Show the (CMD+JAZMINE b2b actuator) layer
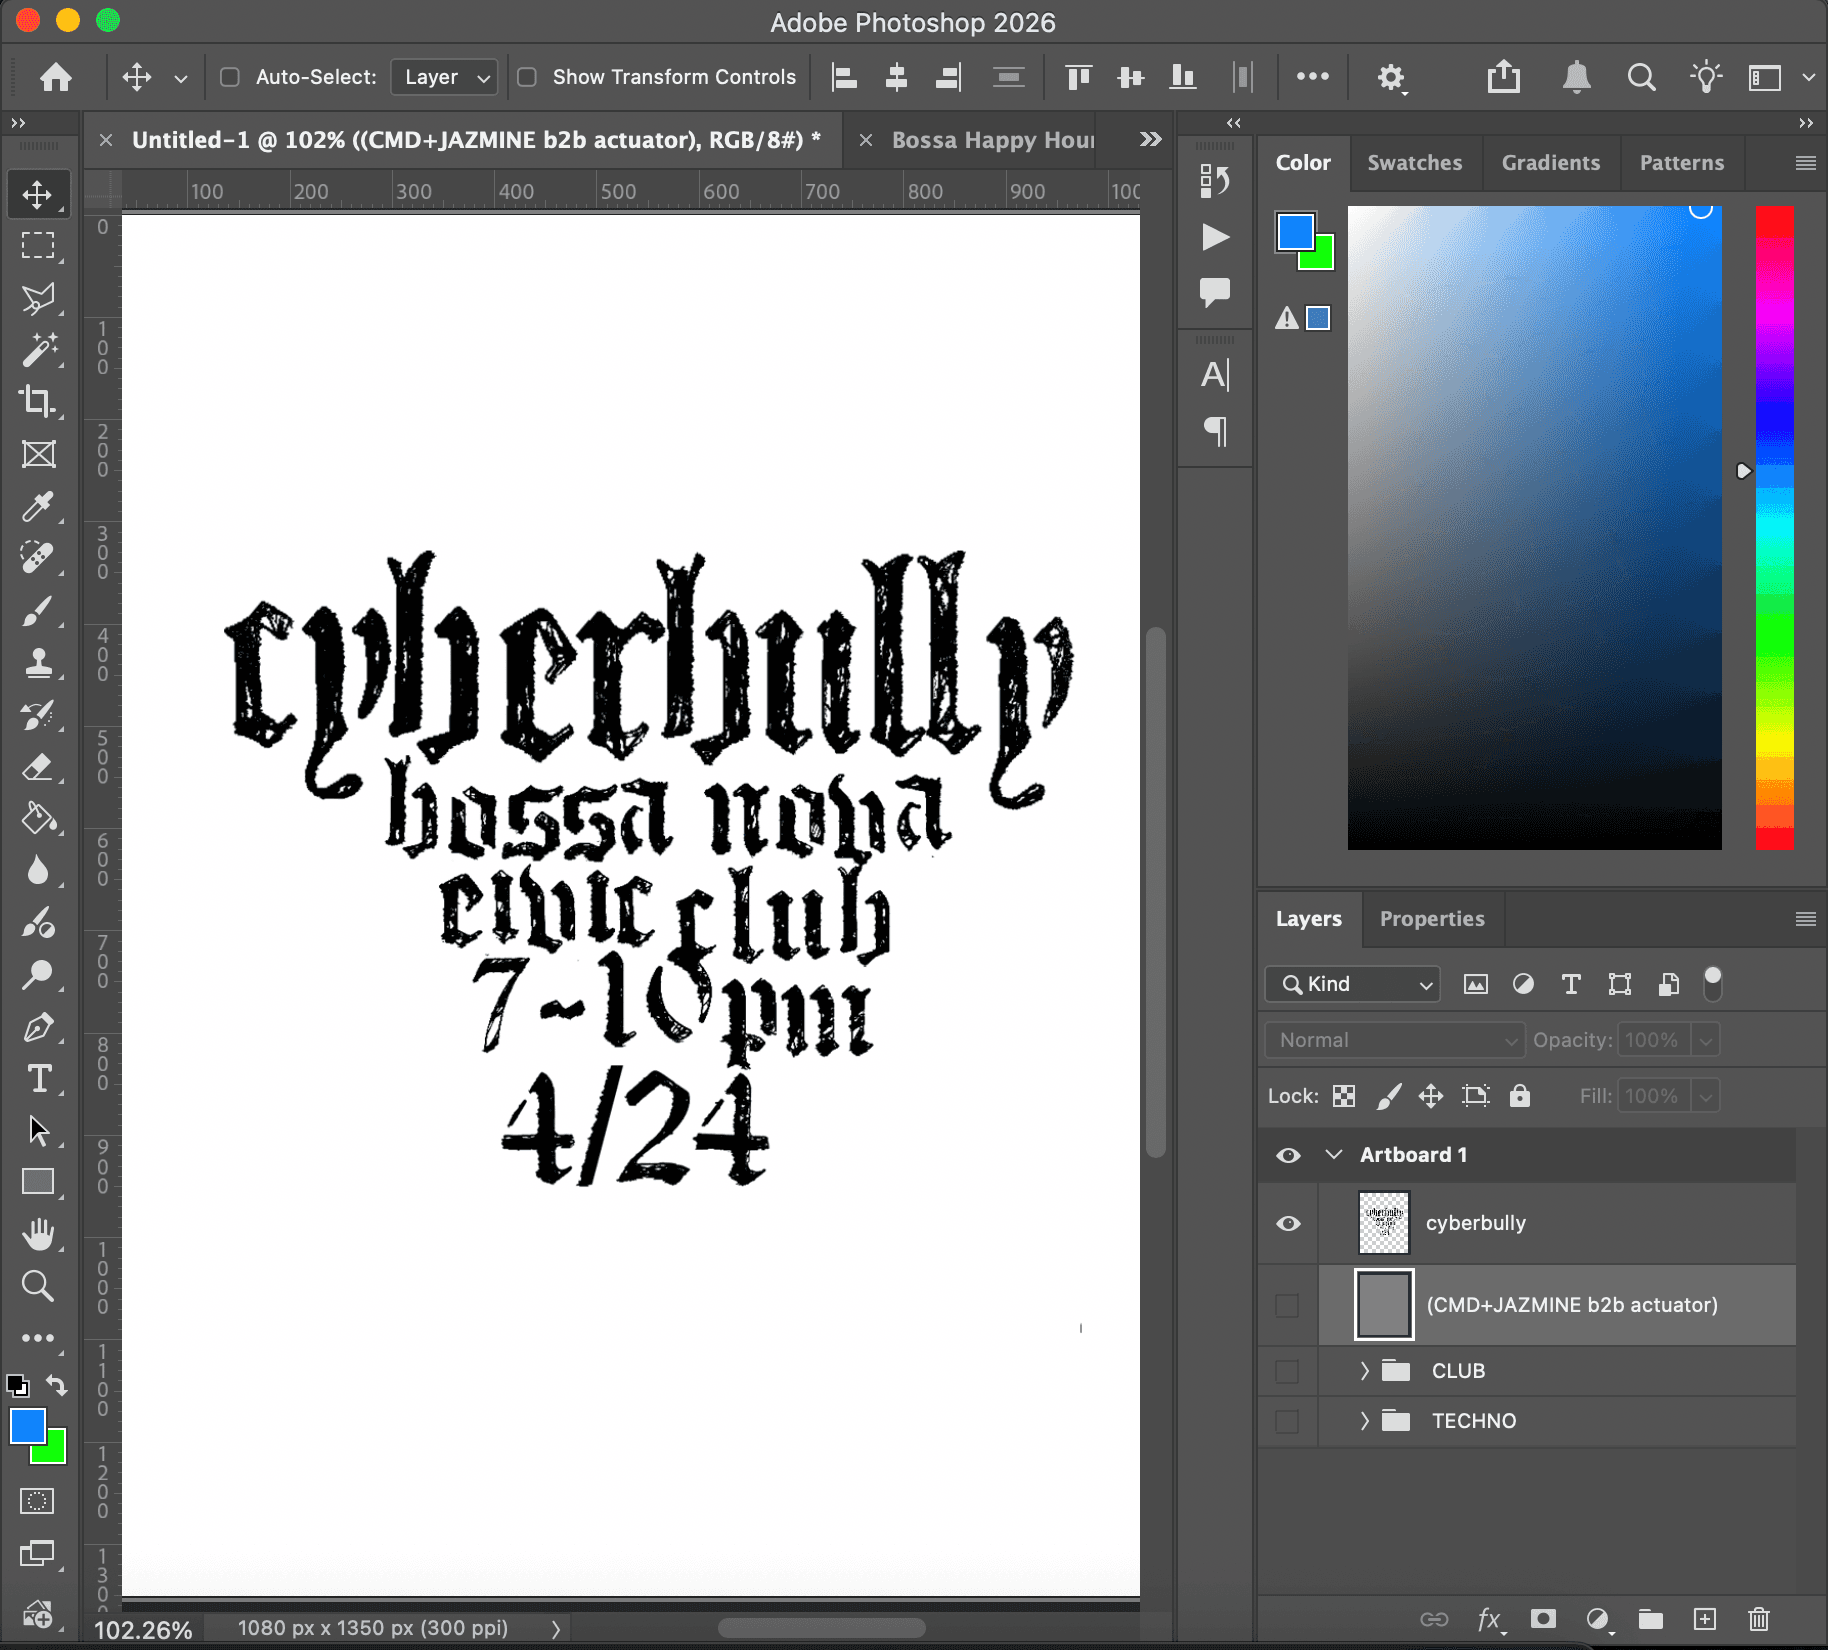Image resolution: width=1828 pixels, height=1650 pixels. 1288,1305
